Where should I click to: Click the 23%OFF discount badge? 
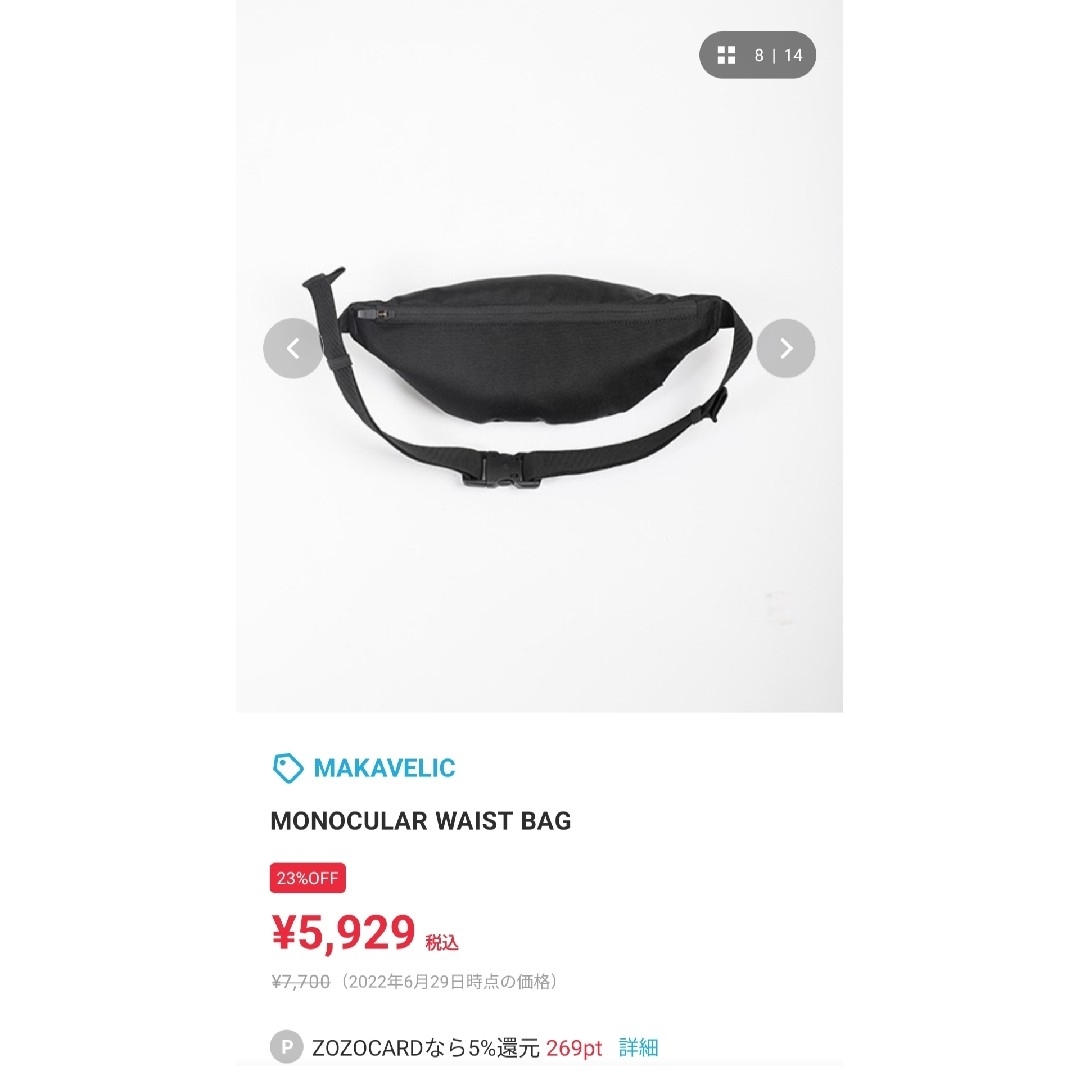(x=307, y=878)
